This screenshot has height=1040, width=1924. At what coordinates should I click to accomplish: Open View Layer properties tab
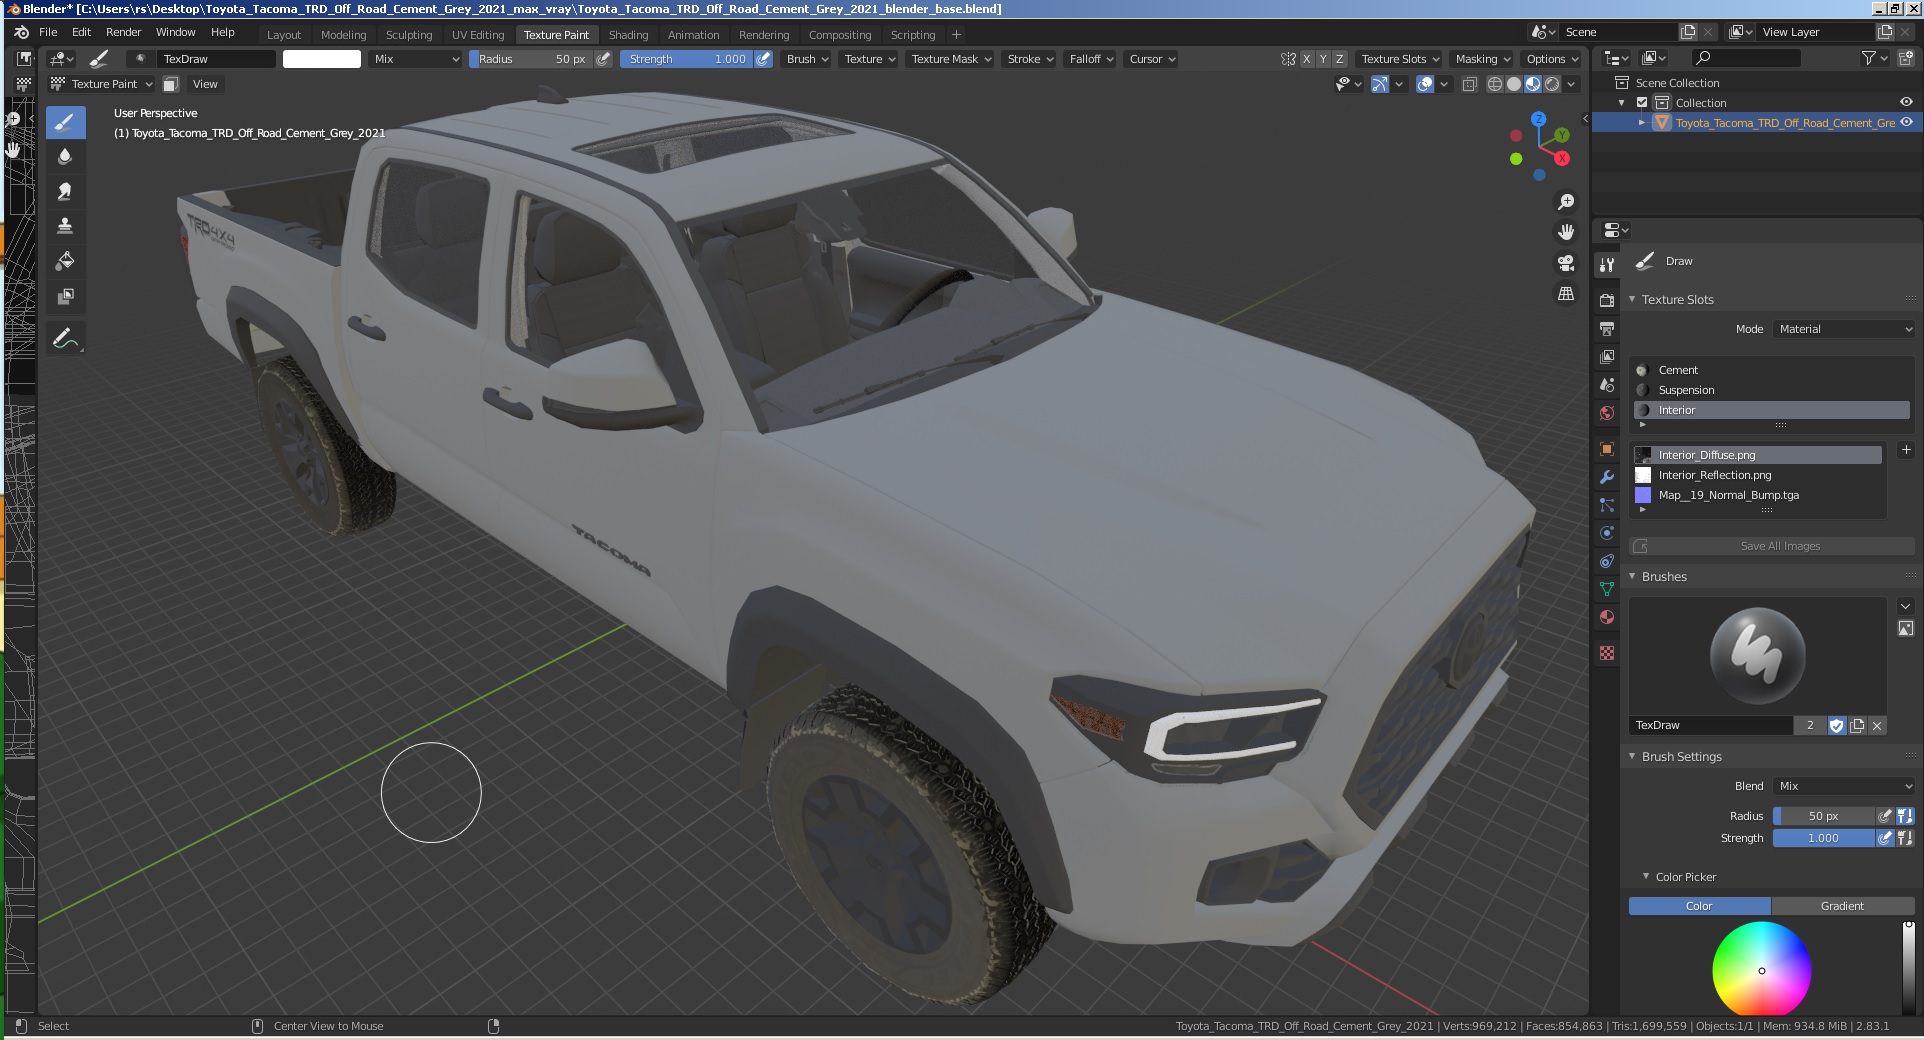click(x=1607, y=356)
